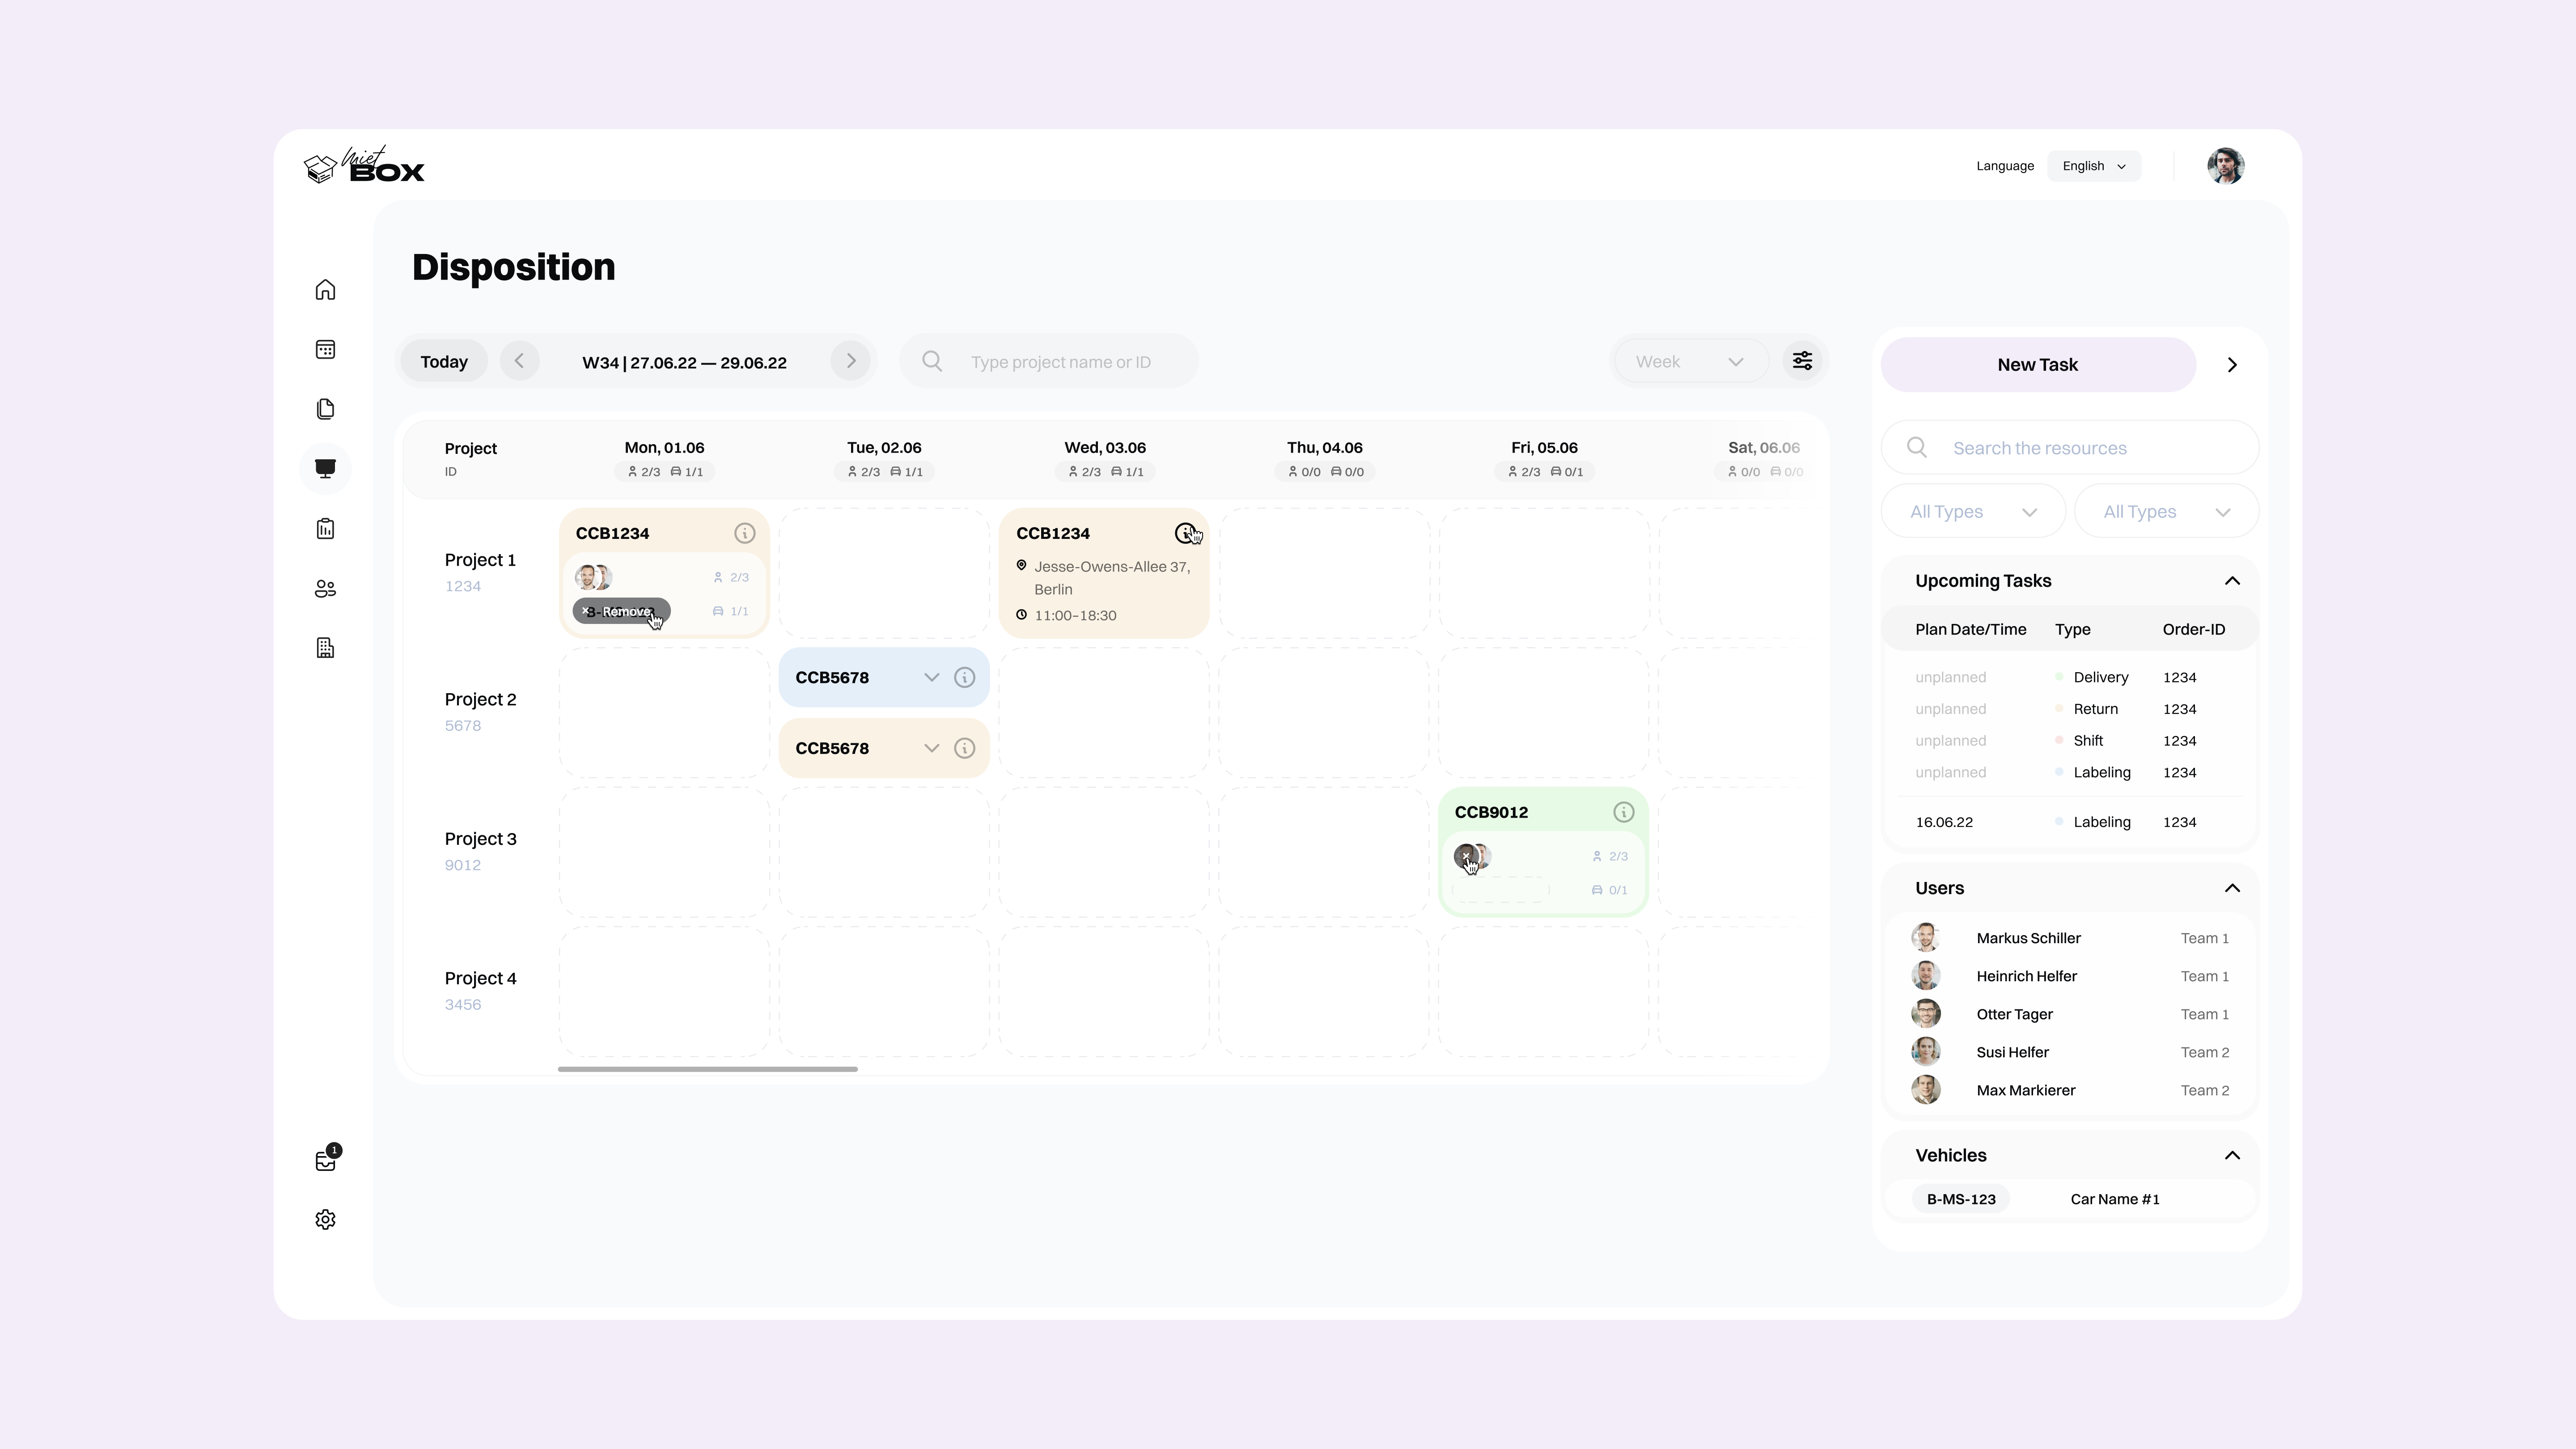Click the Today button
The width and height of the screenshot is (2576, 1449).
point(443,361)
